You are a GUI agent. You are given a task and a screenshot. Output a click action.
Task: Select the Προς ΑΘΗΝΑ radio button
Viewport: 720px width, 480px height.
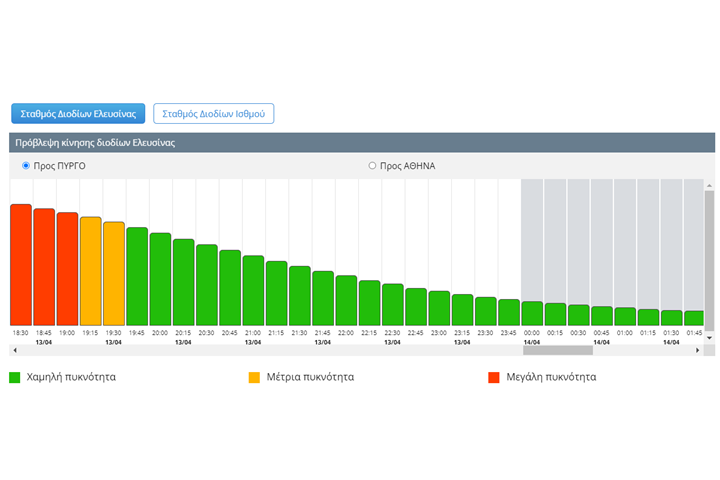[372, 165]
